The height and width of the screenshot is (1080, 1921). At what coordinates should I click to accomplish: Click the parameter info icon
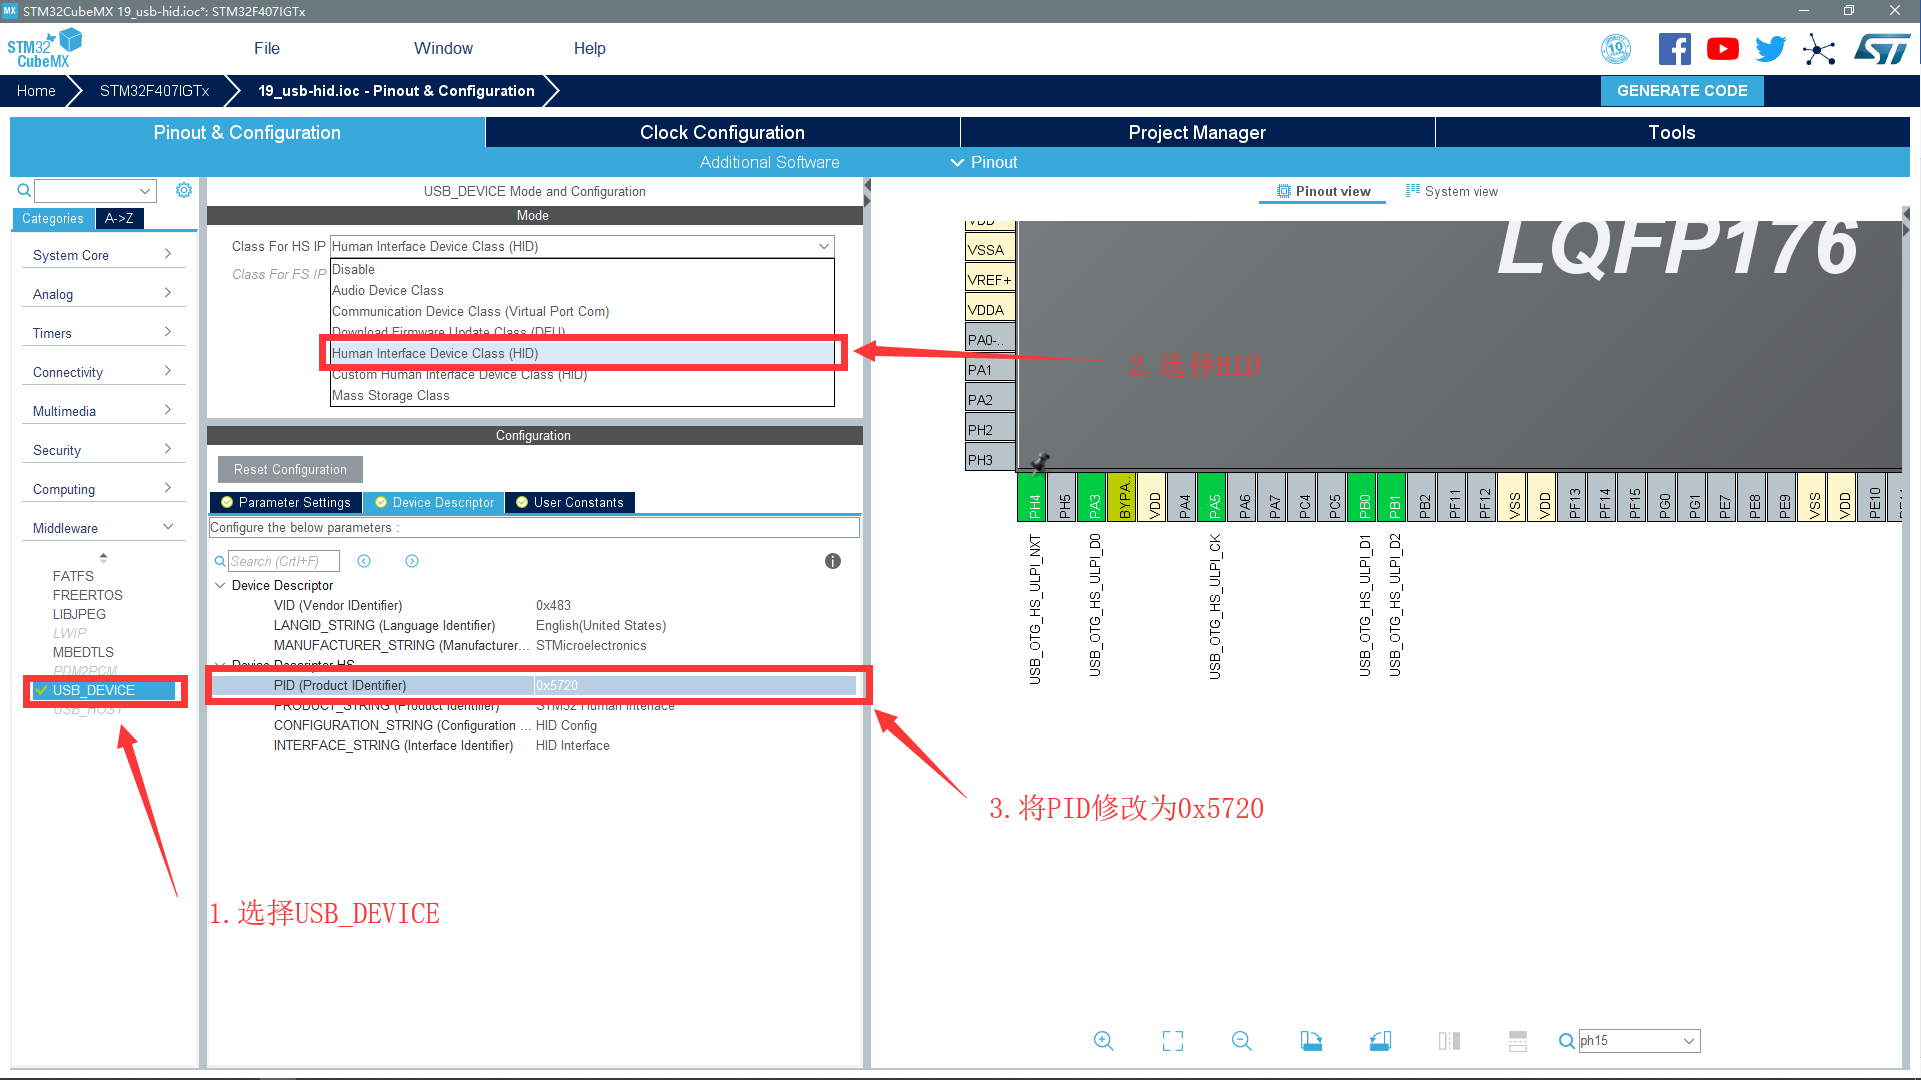click(832, 561)
